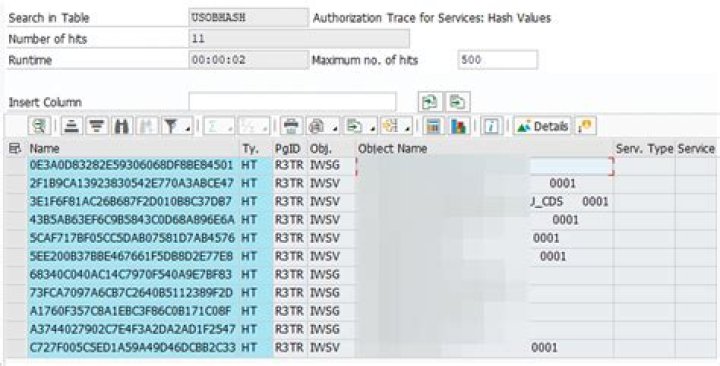Click the greyed-out Find Next icon
Viewport: 720px width, 366px height.
(x=147, y=126)
